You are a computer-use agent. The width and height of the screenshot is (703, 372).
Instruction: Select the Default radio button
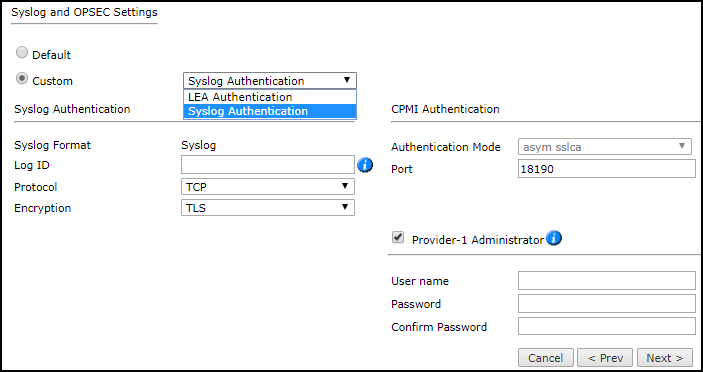click(x=22, y=53)
